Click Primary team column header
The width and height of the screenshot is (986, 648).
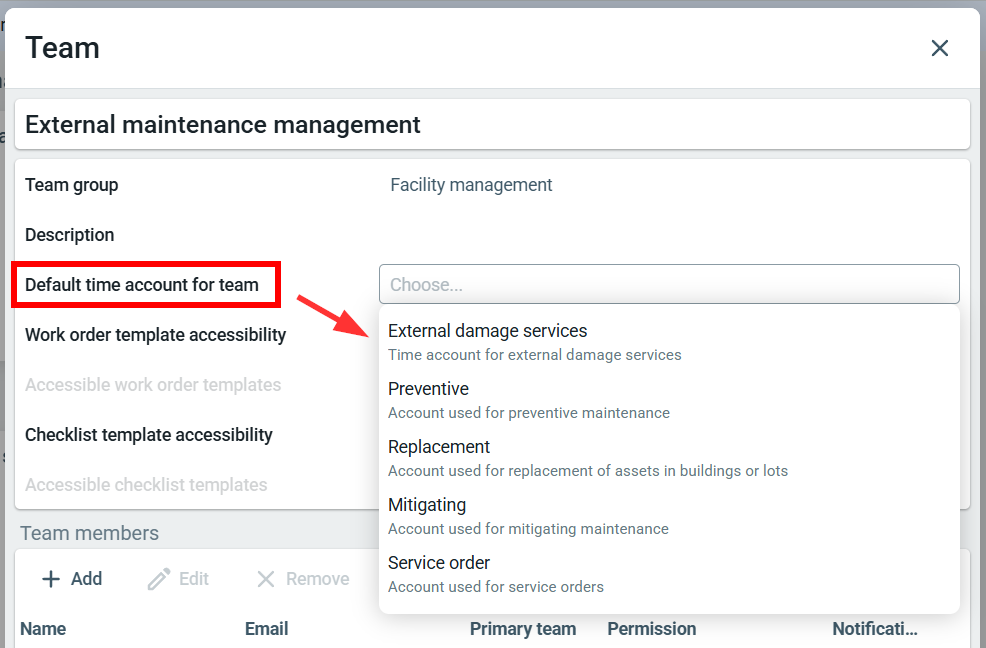point(523,629)
